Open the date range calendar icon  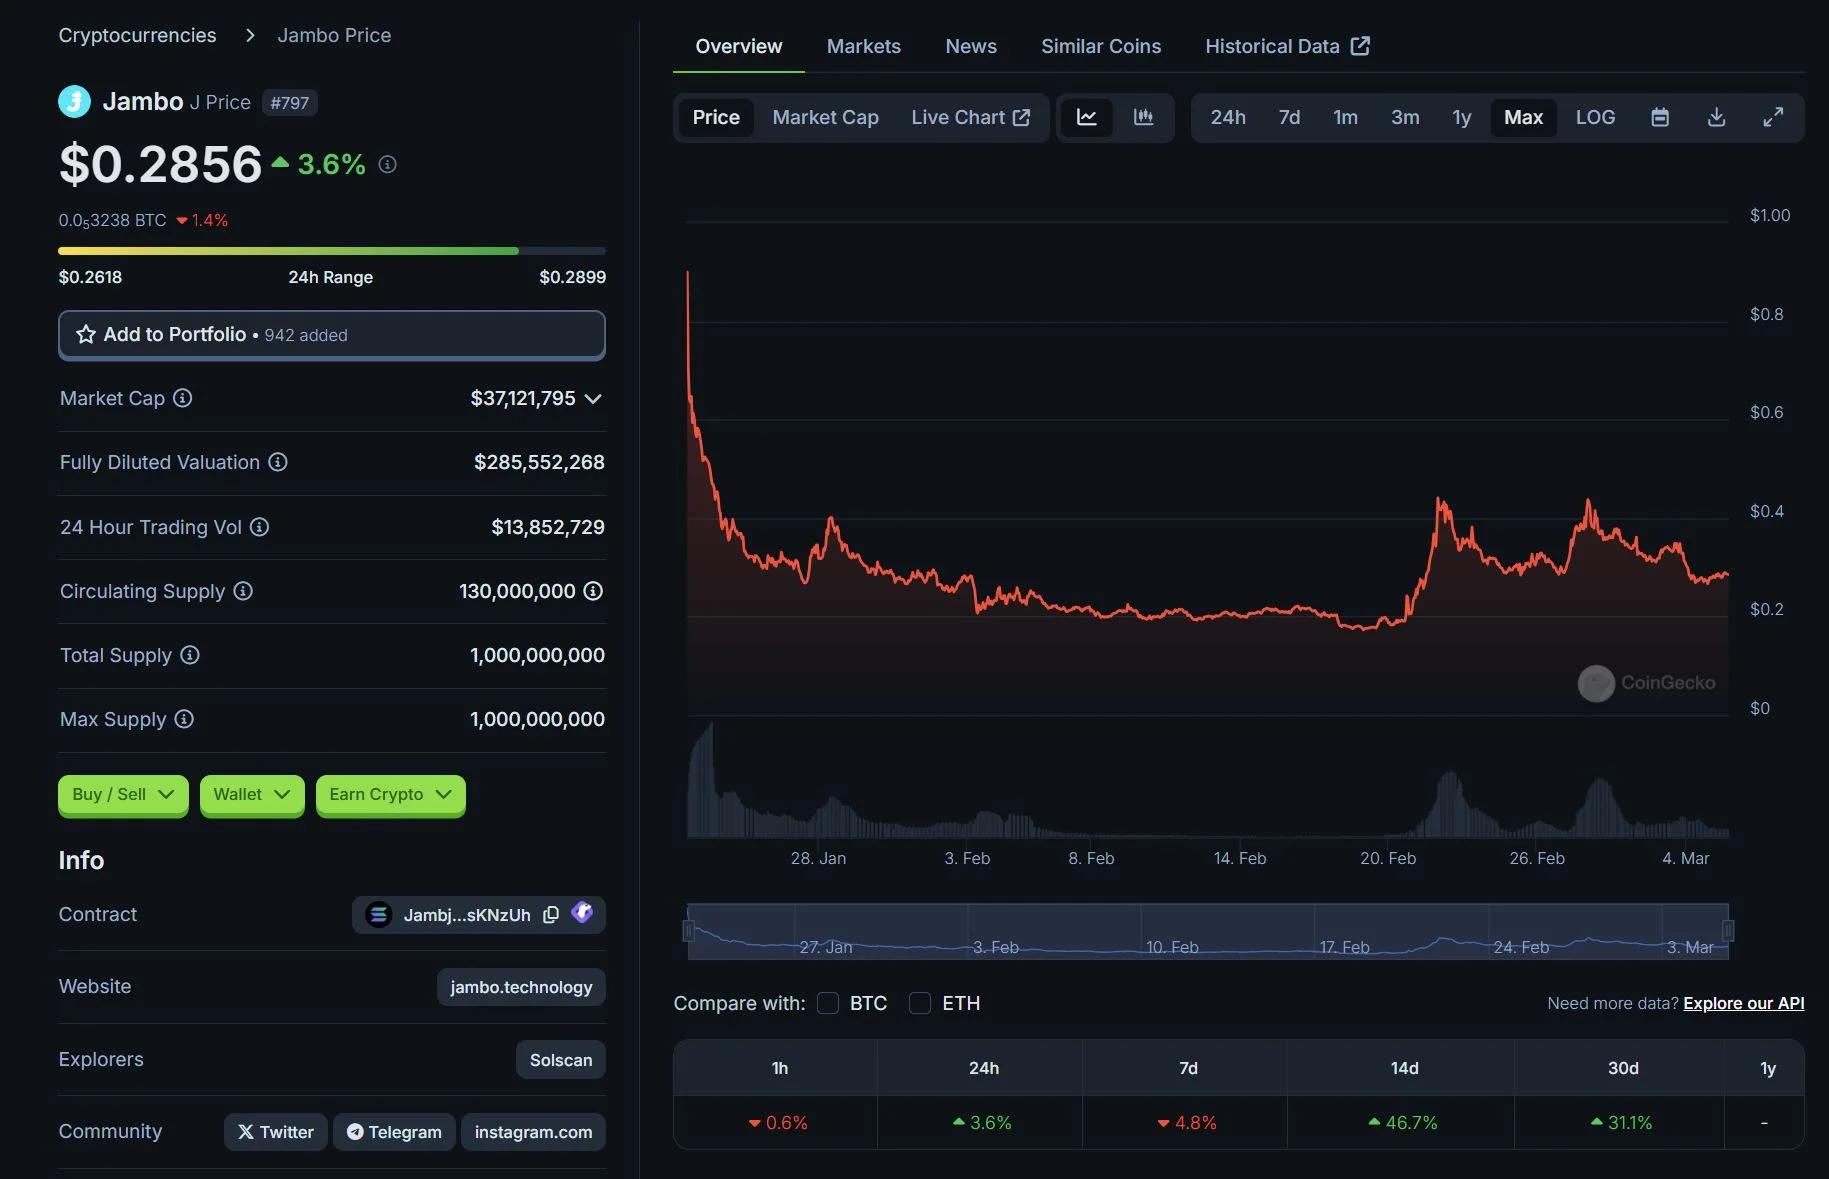[1660, 117]
